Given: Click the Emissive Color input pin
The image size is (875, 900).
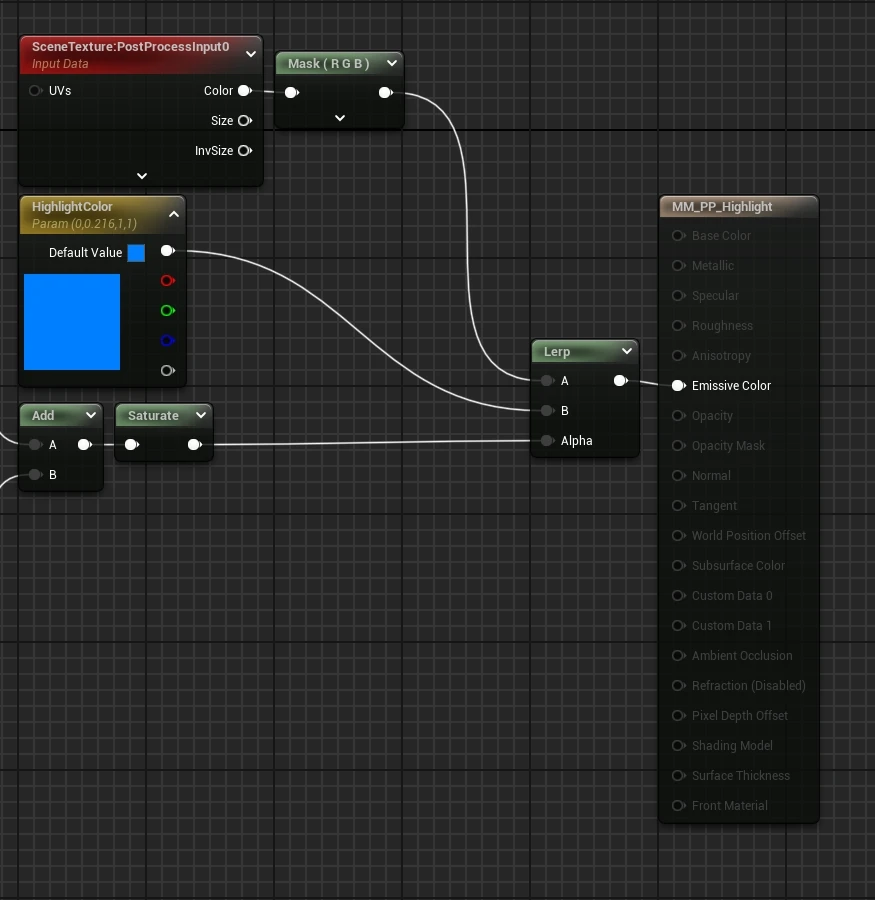Looking at the screenshot, I should 678,386.
